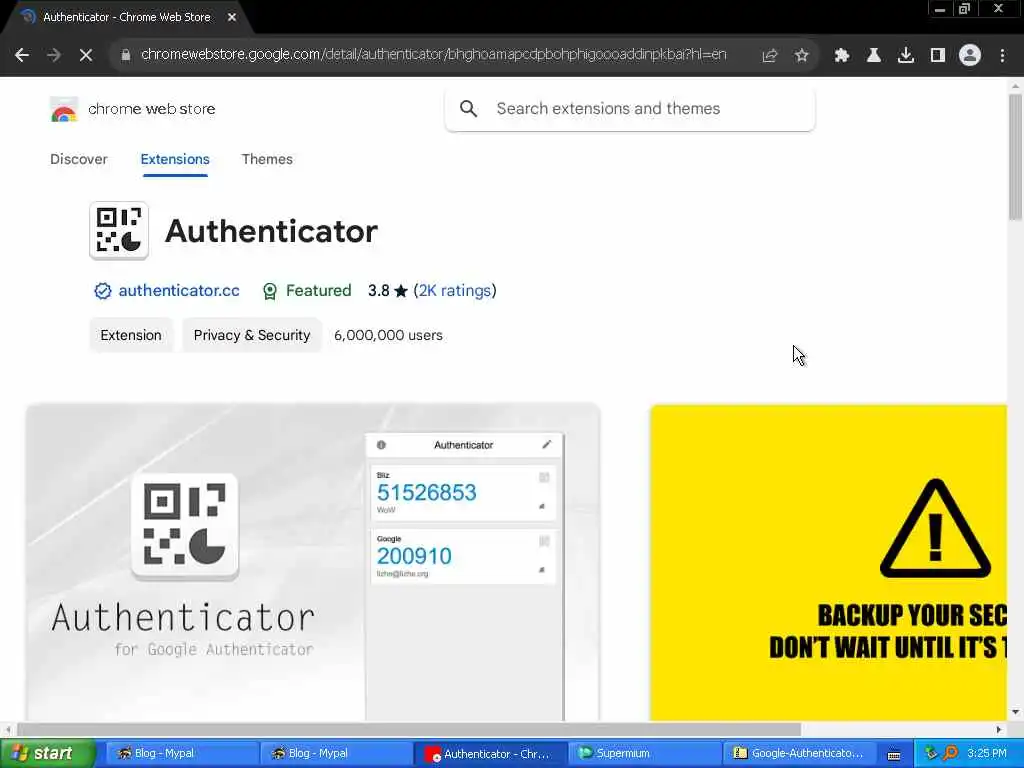Click the share page icon in address bar
Screen dimensions: 1024x768
(x=770, y=56)
